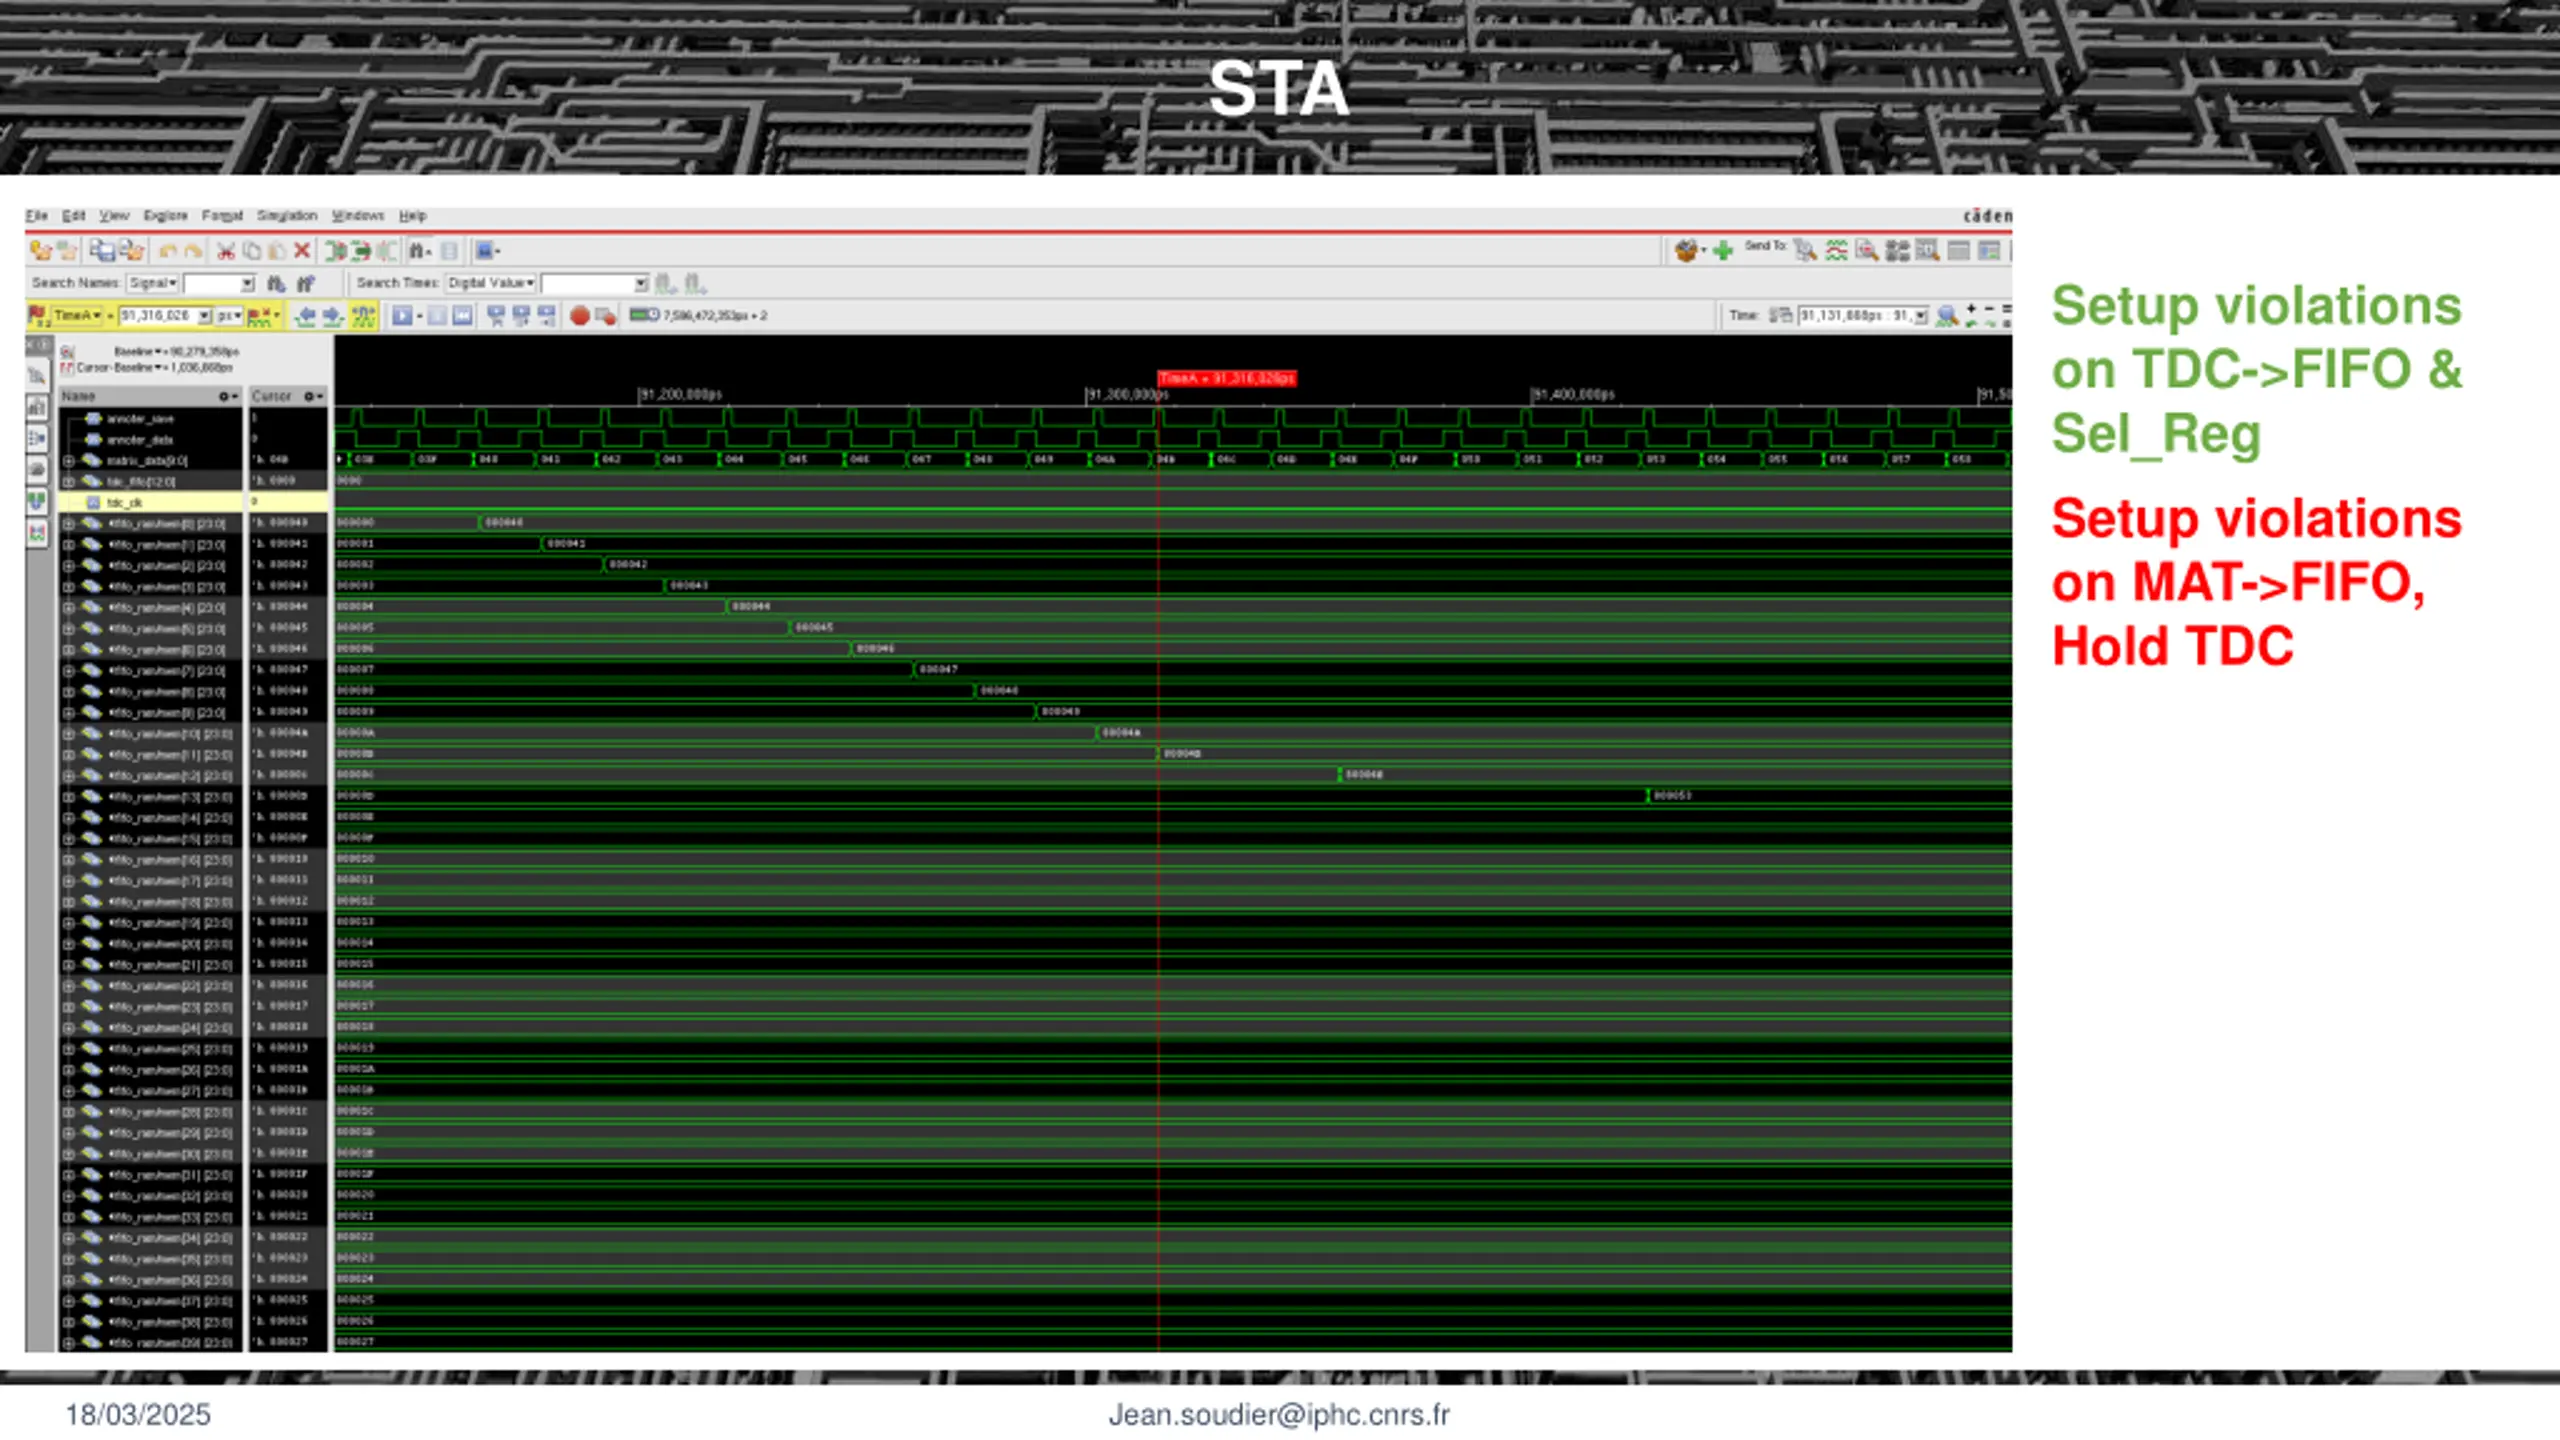Open the Signal search type dropdown
Viewport: 2560px width, 1440px height.
coord(153,284)
